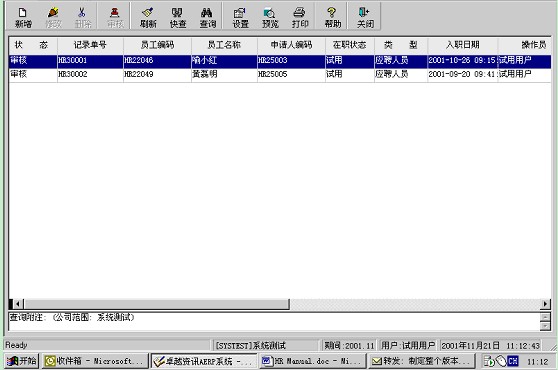Switch to HR Manual.doc taskbar window

point(312,361)
